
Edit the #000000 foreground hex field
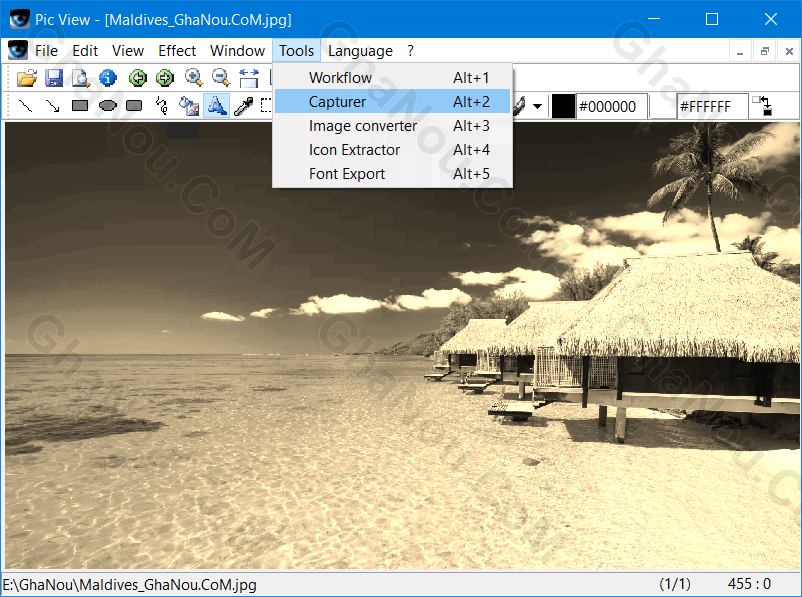pos(612,106)
